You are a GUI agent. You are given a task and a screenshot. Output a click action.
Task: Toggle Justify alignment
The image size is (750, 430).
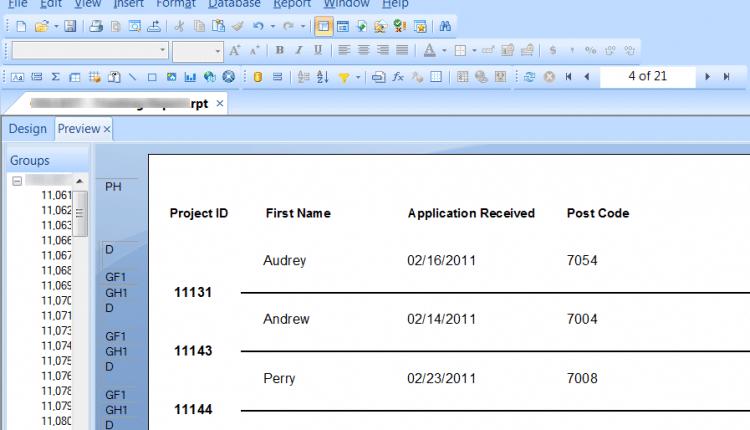click(x=402, y=50)
